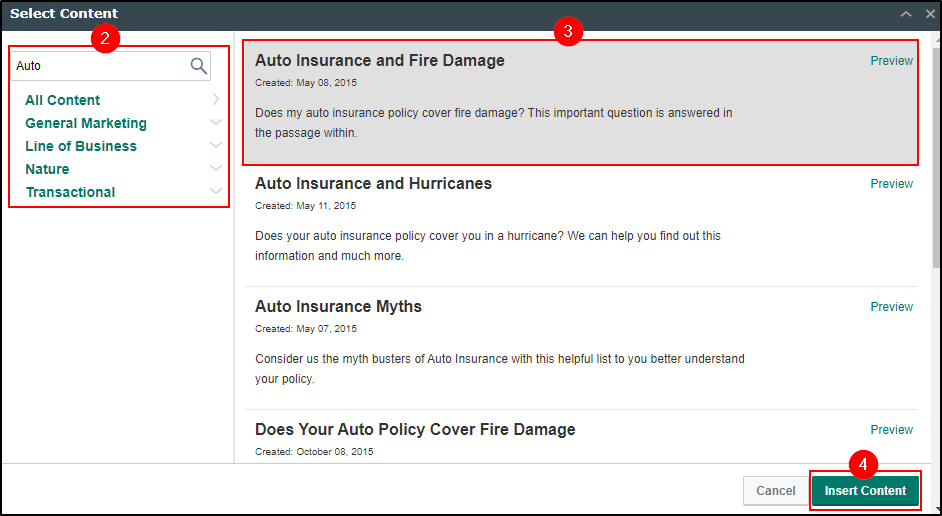This screenshot has width=942, height=516.
Task: Select the Auto Insurance and Hurricanes title
Action: pyautogui.click(x=374, y=183)
